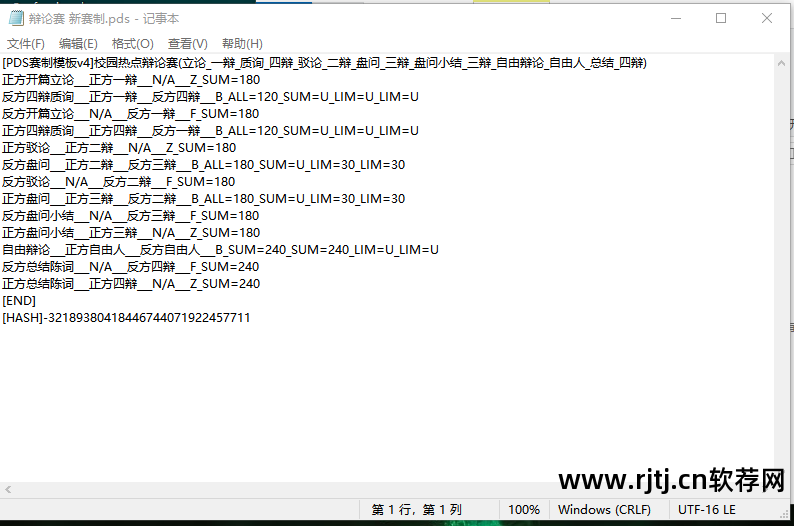Open the 帮助(H) menu
Image resolution: width=794 pixels, height=526 pixels.
[242, 44]
